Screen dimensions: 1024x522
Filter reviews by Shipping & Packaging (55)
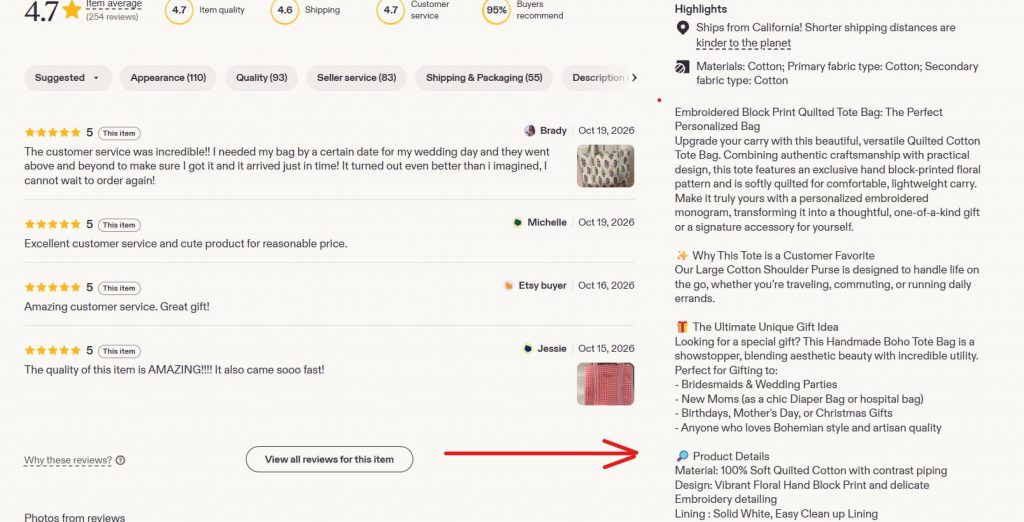coord(484,78)
